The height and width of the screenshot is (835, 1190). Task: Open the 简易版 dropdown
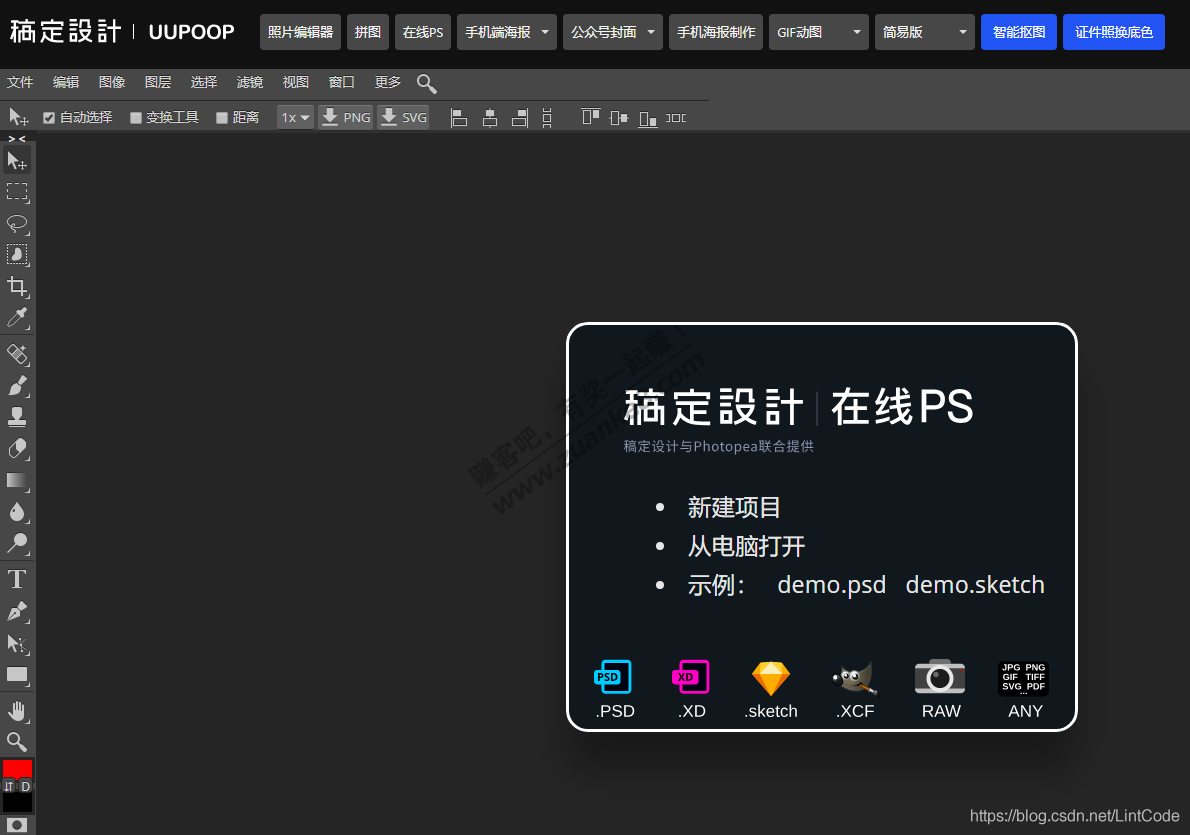(924, 32)
